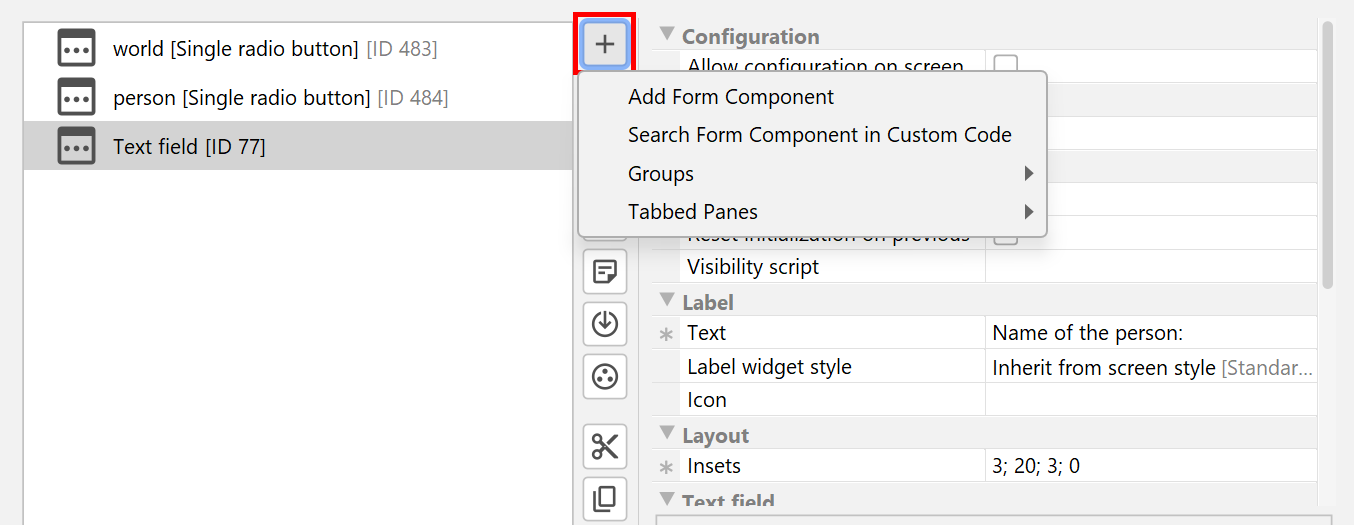Select person [Single radio button] item
This screenshot has height=525, width=1354.
tap(280, 97)
